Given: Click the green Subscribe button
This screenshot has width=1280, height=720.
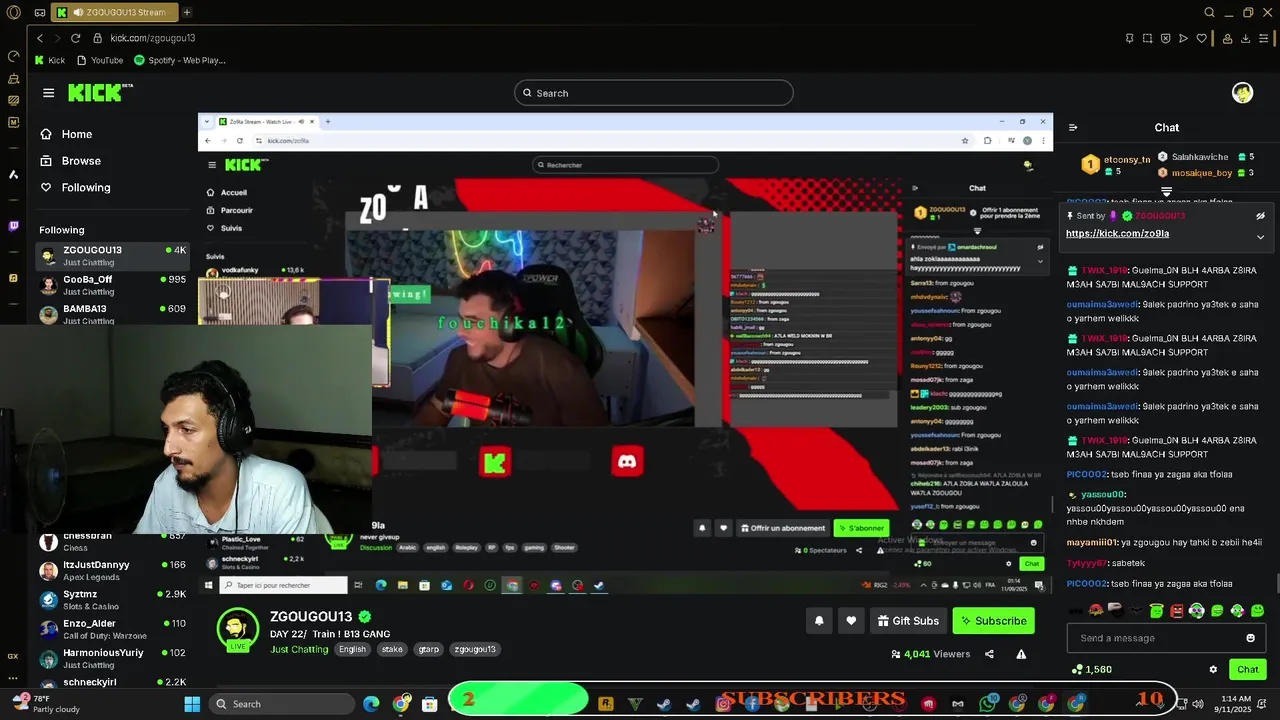Looking at the screenshot, I should tap(993, 621).
